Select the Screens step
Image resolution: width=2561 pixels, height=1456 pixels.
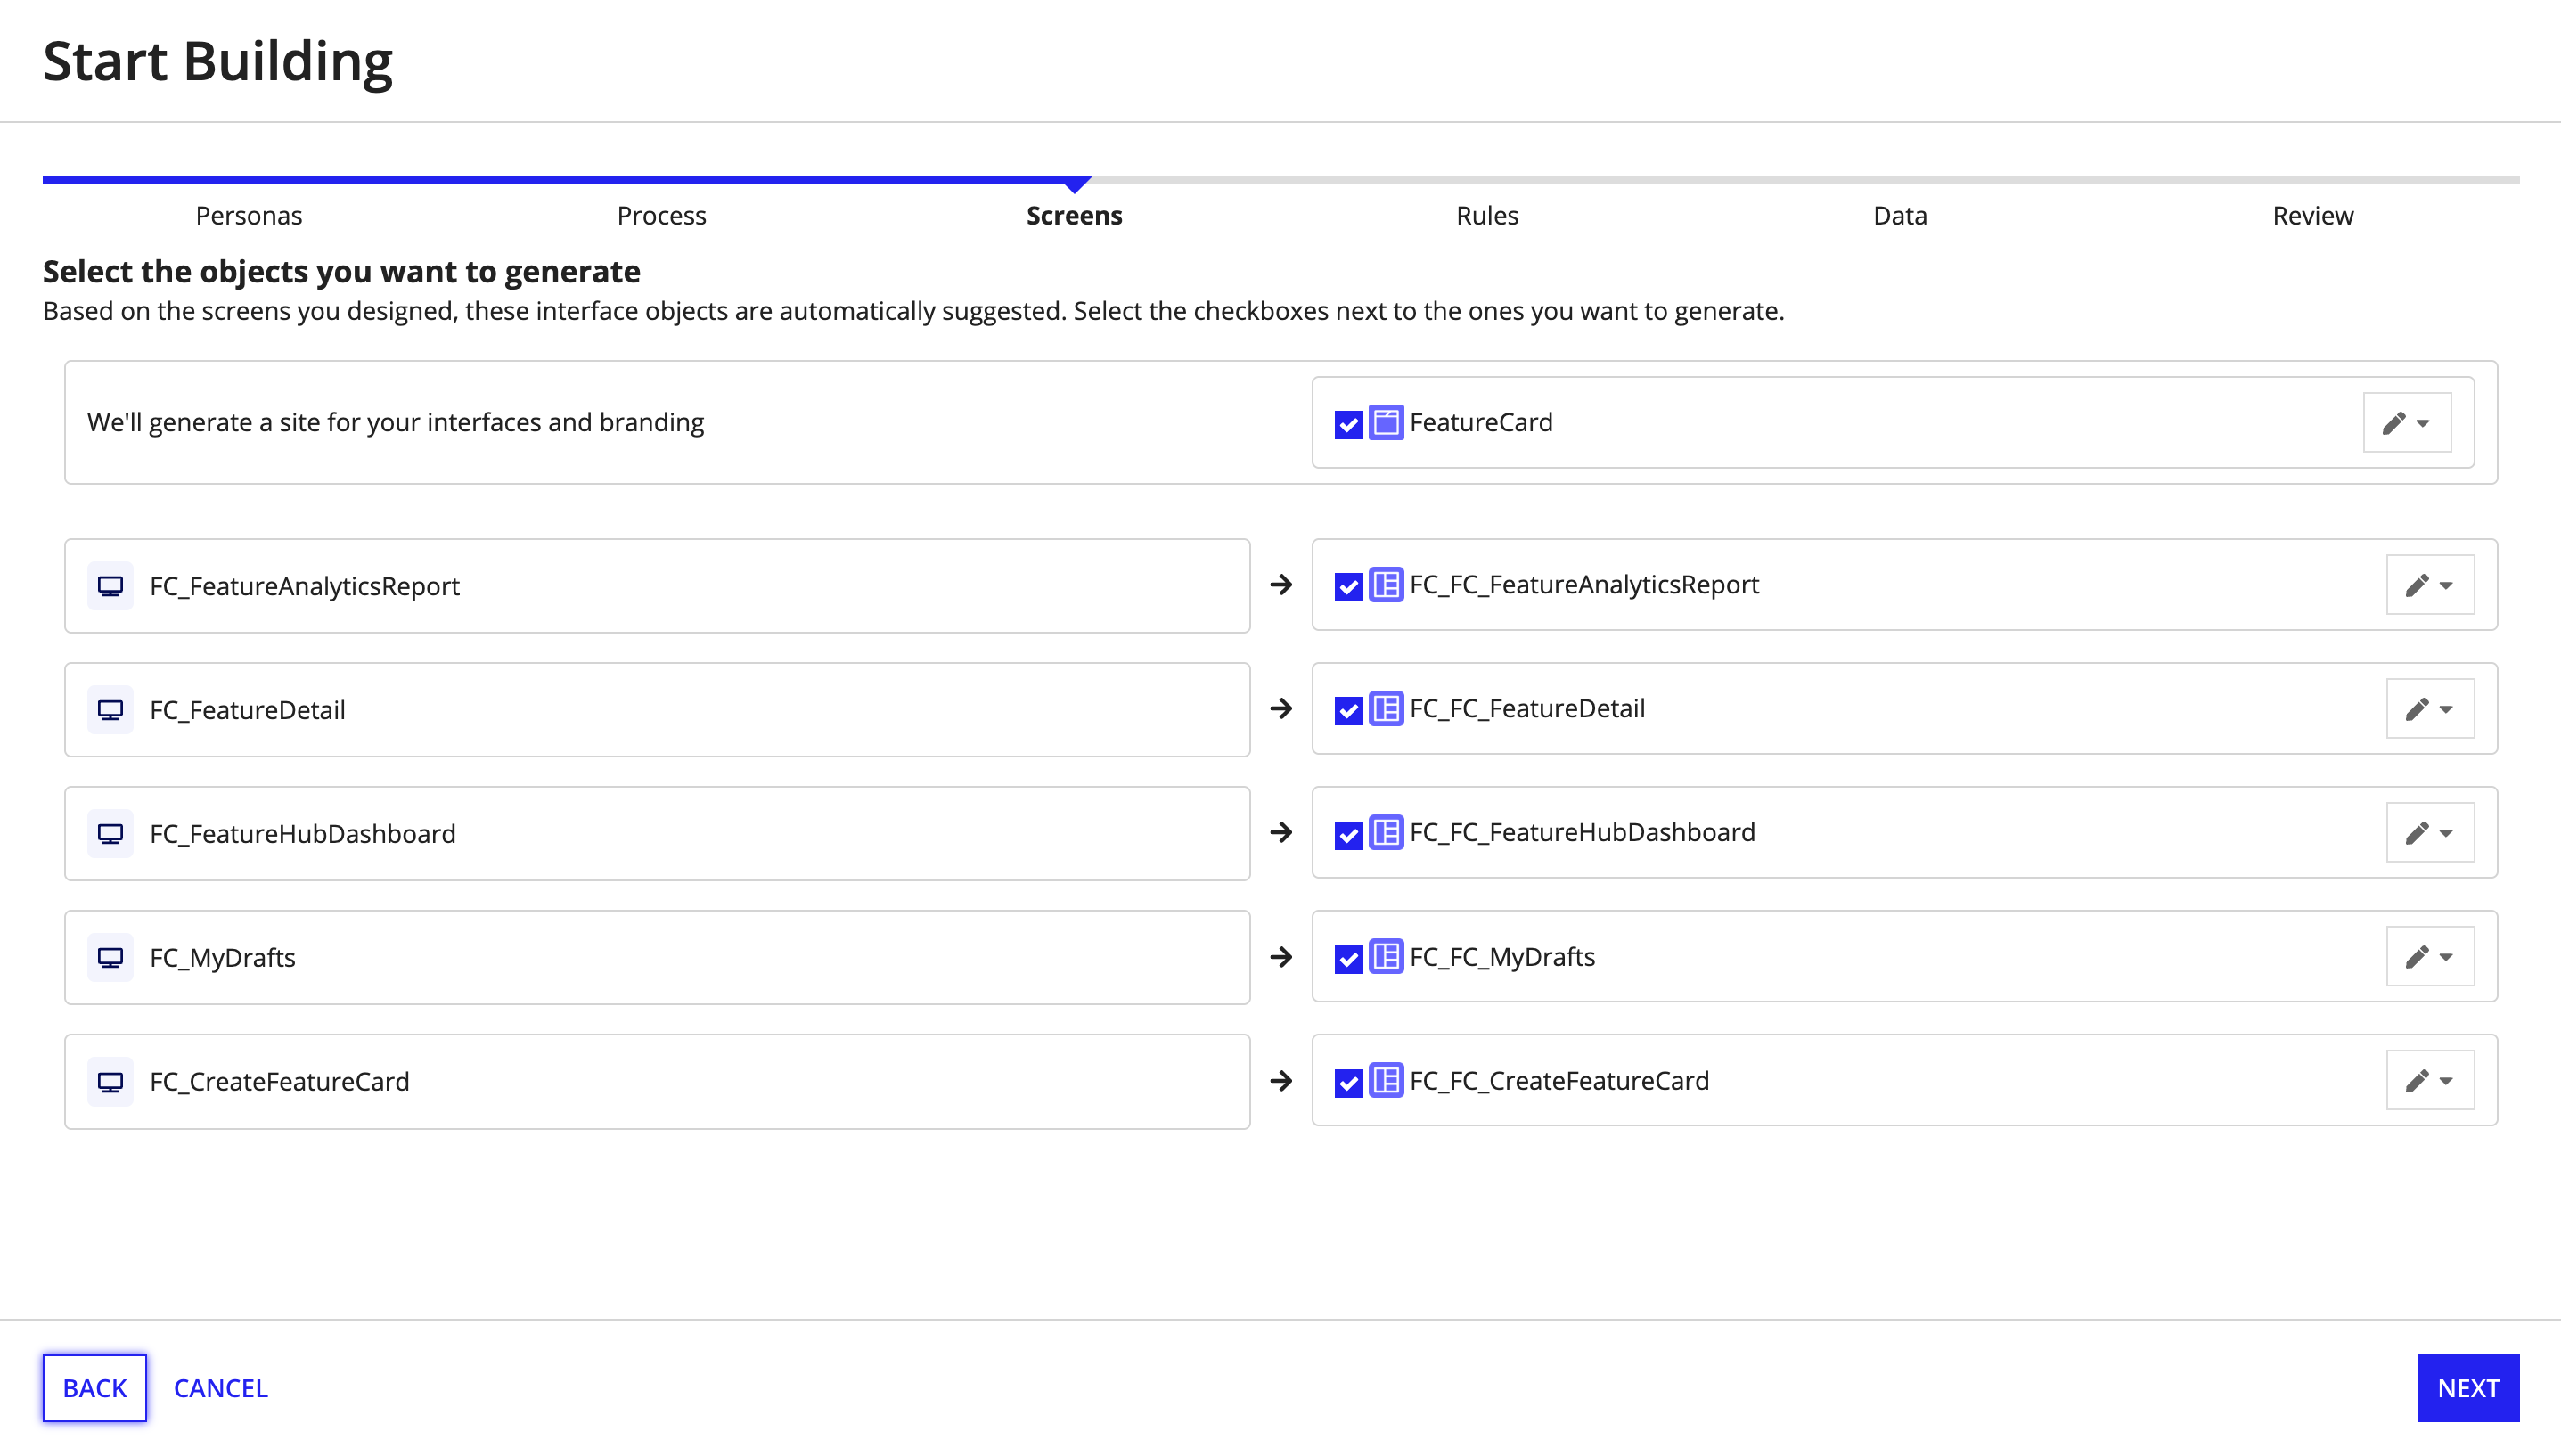1074,216
